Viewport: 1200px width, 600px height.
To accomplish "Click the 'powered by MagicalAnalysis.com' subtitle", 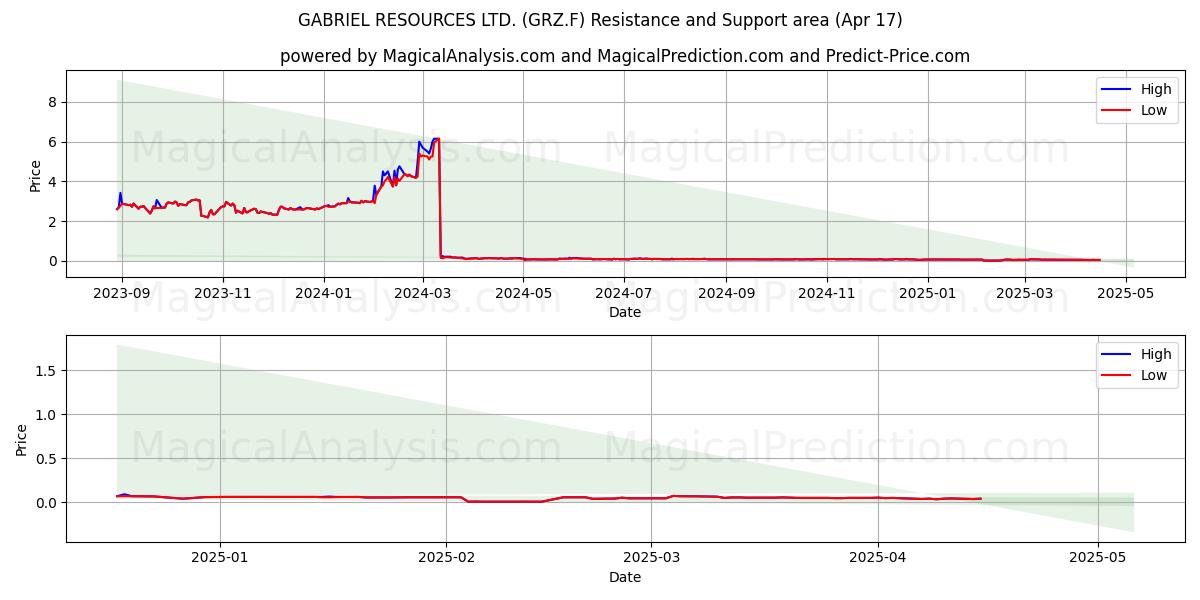I will (625, 56).
